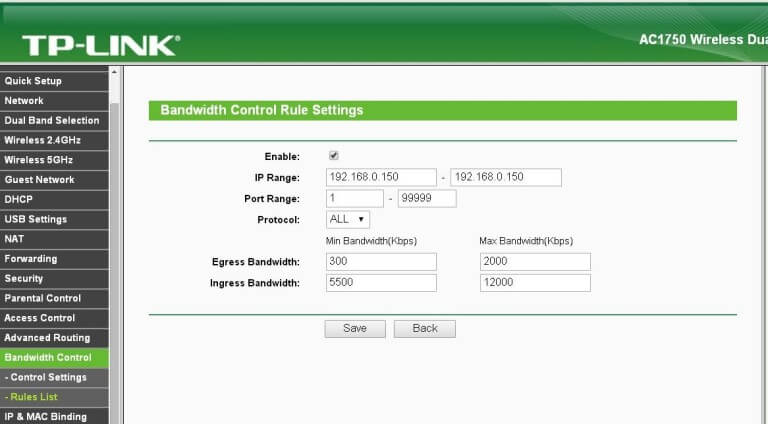Click the Ingress Bandwidth label
The width and height of the screenshot is (768, 424).
[x=255, y=283]
